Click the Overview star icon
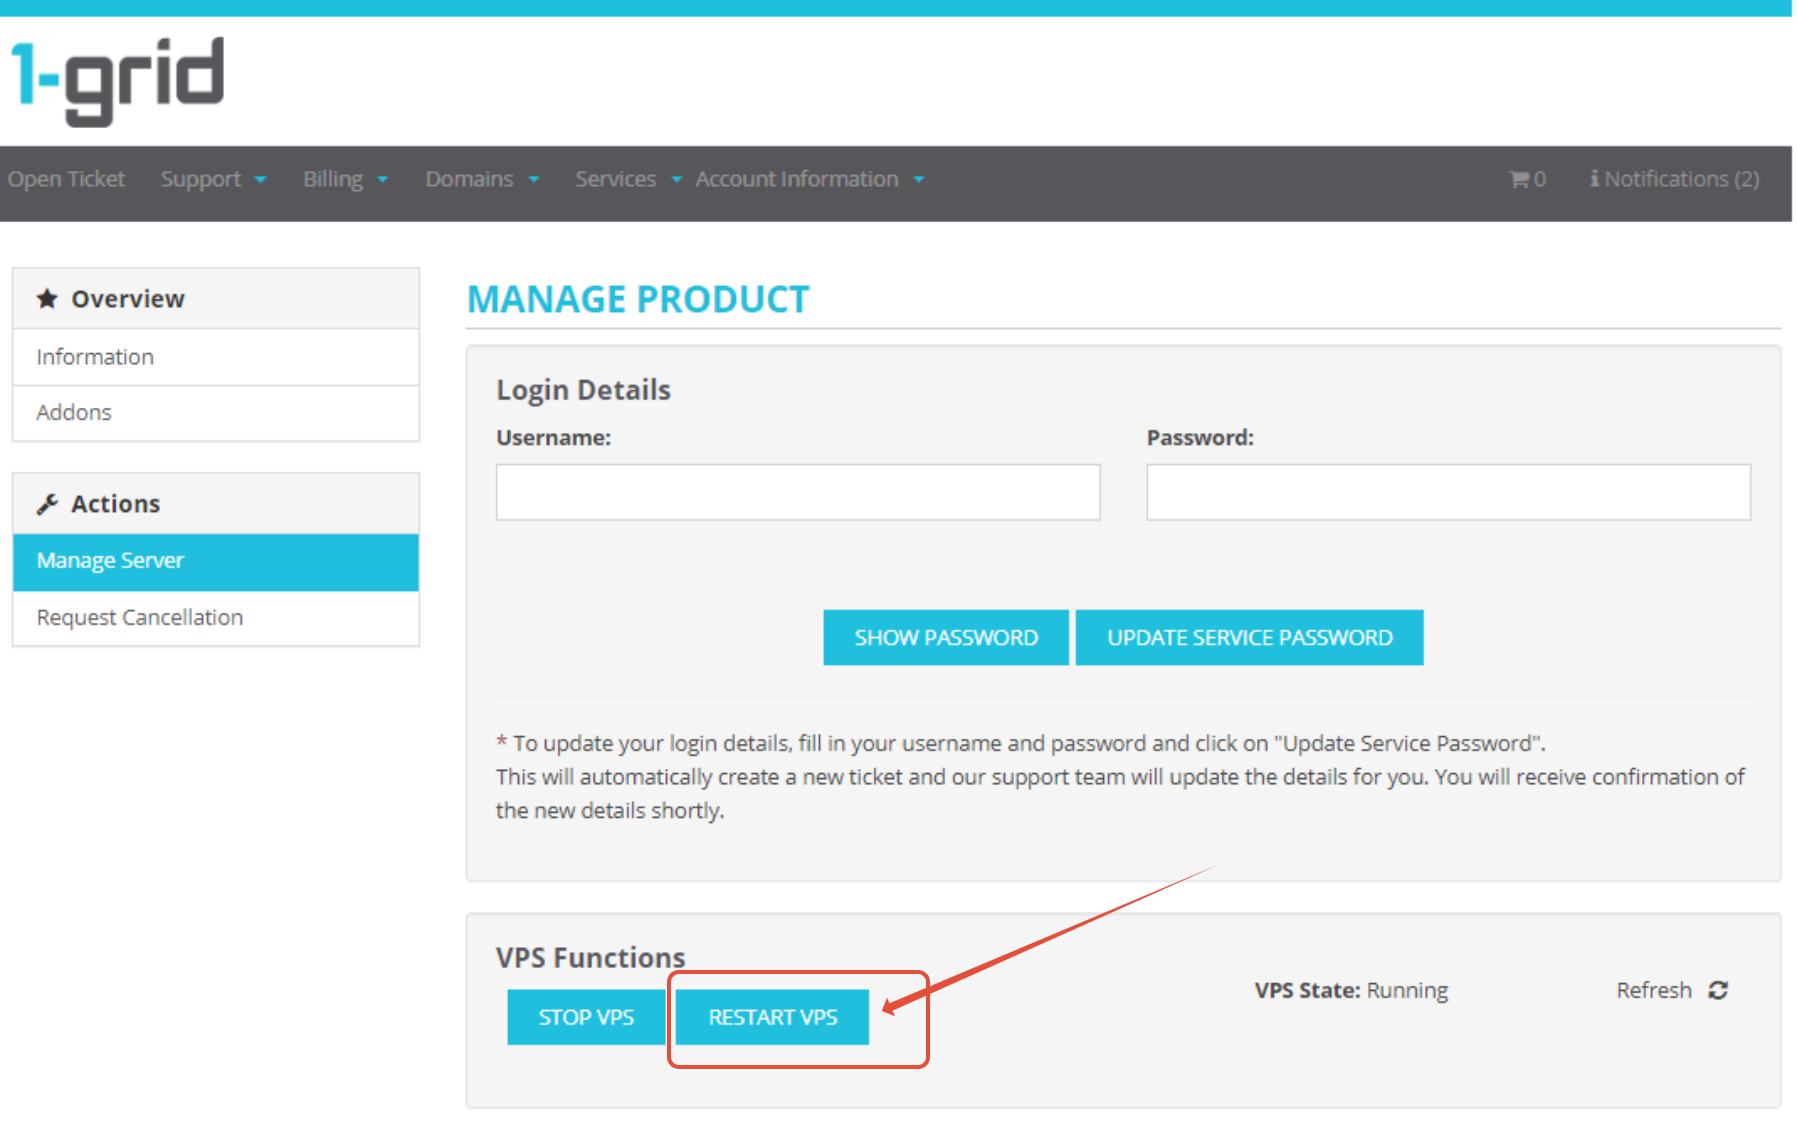The image size is (1797, 1134). (x=47, y=298)
